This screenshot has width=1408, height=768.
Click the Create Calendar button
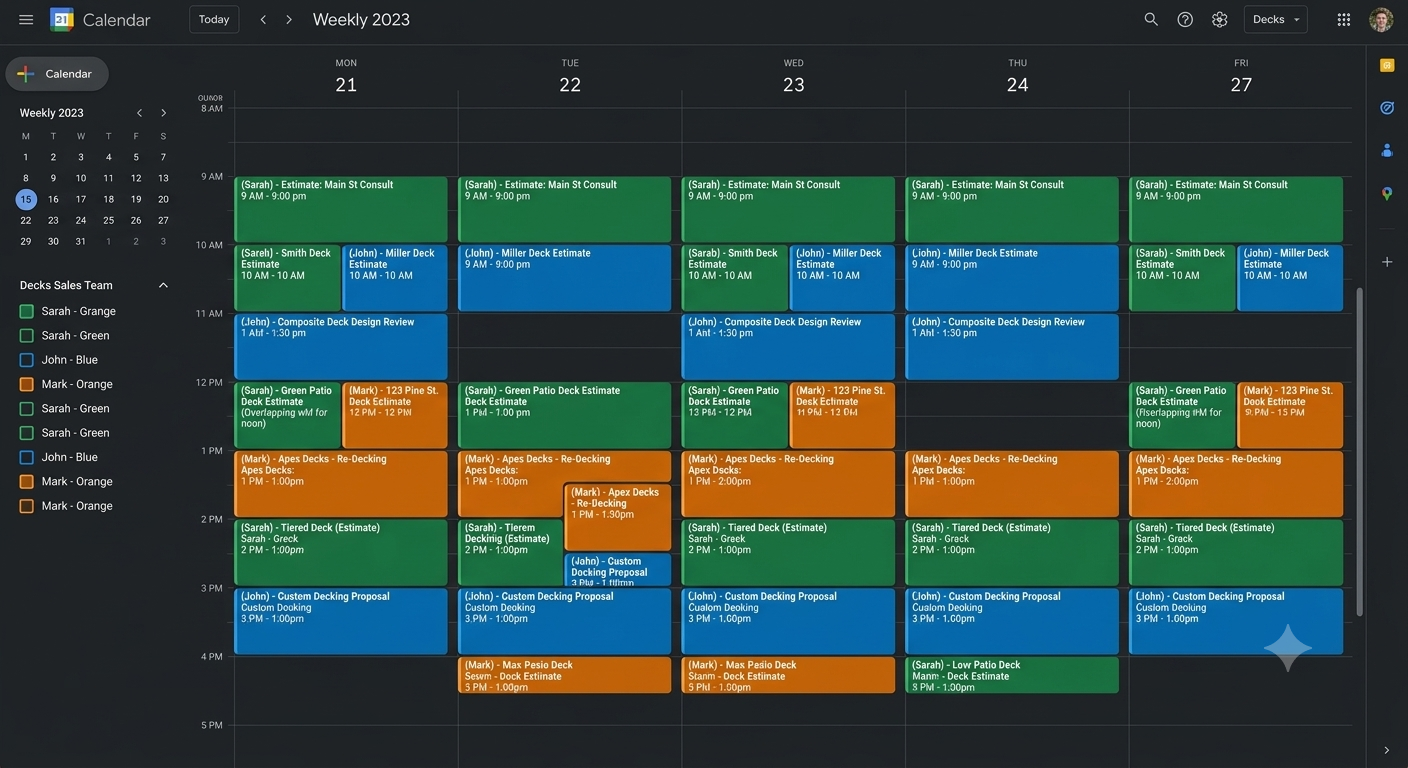click(x=57, y=74)
